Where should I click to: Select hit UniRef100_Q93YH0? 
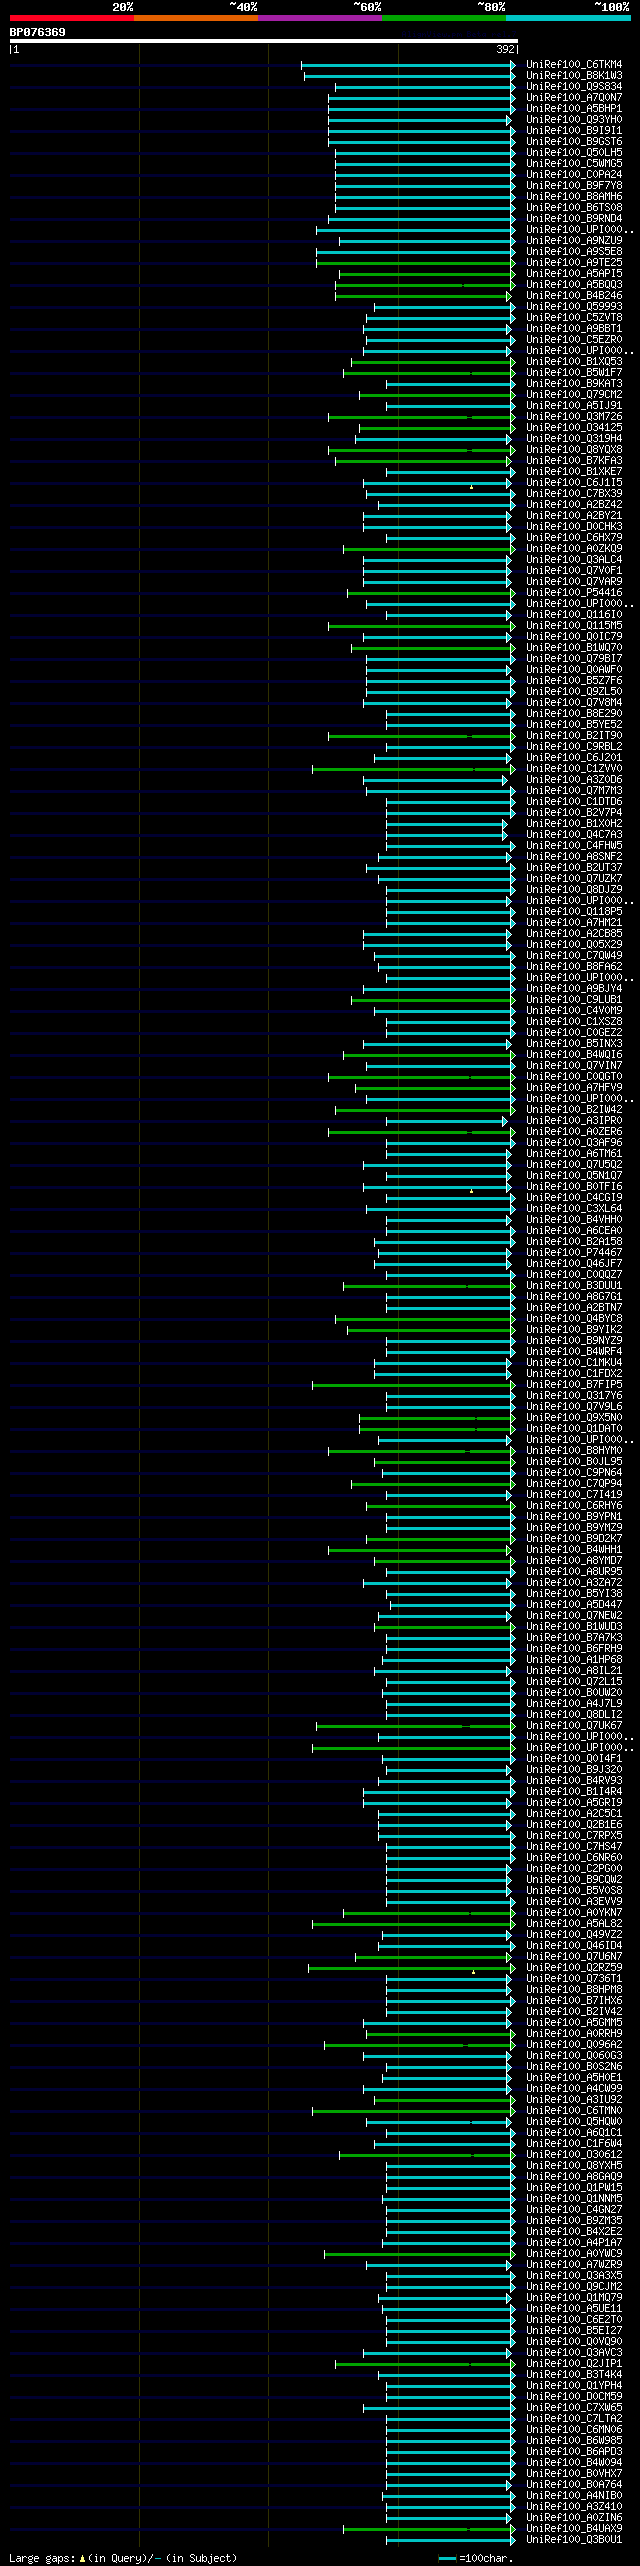pyautogui.click(x=574, y=120)
